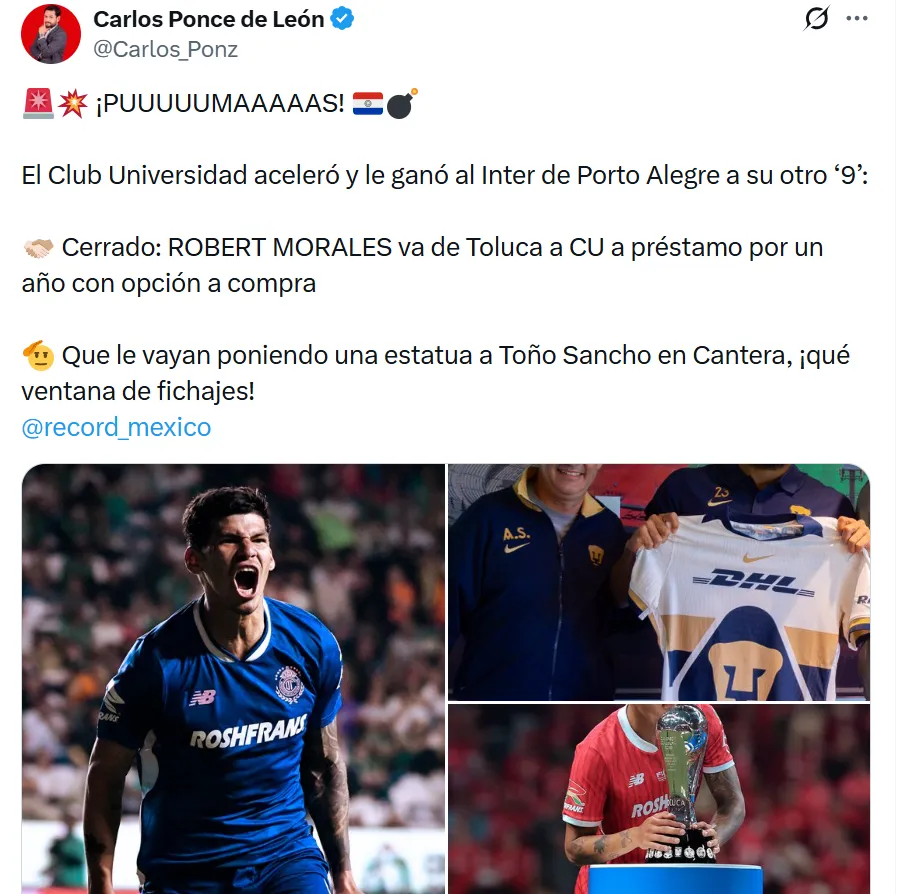Click the blue verified badge
The image size is (900, 894).
click(342, 19)
